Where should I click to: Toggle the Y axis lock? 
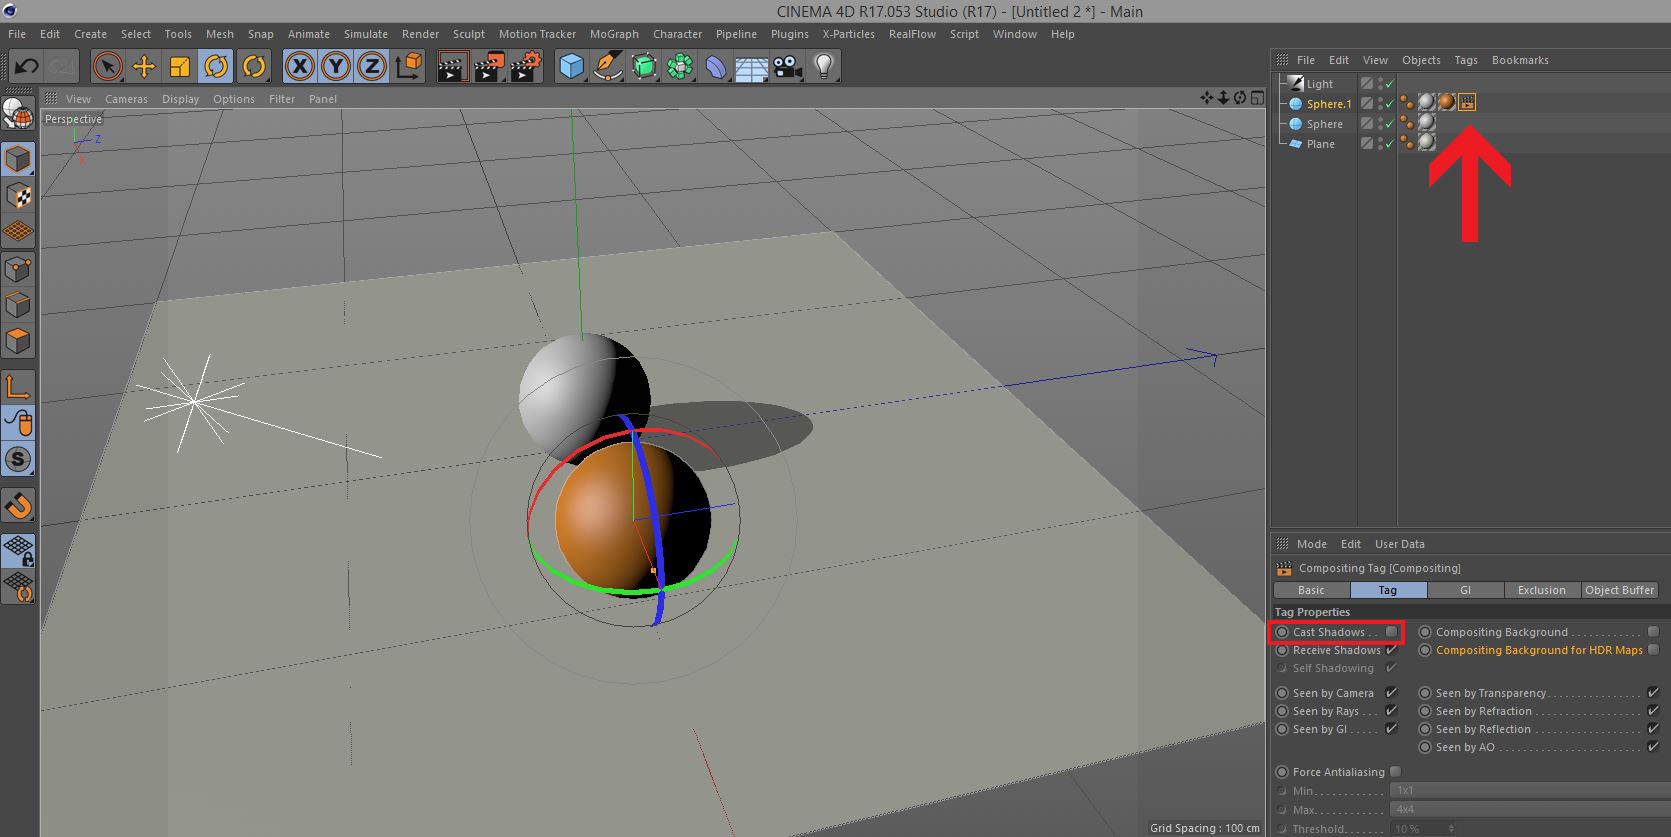pyautogui.click(x=336, y=67)
